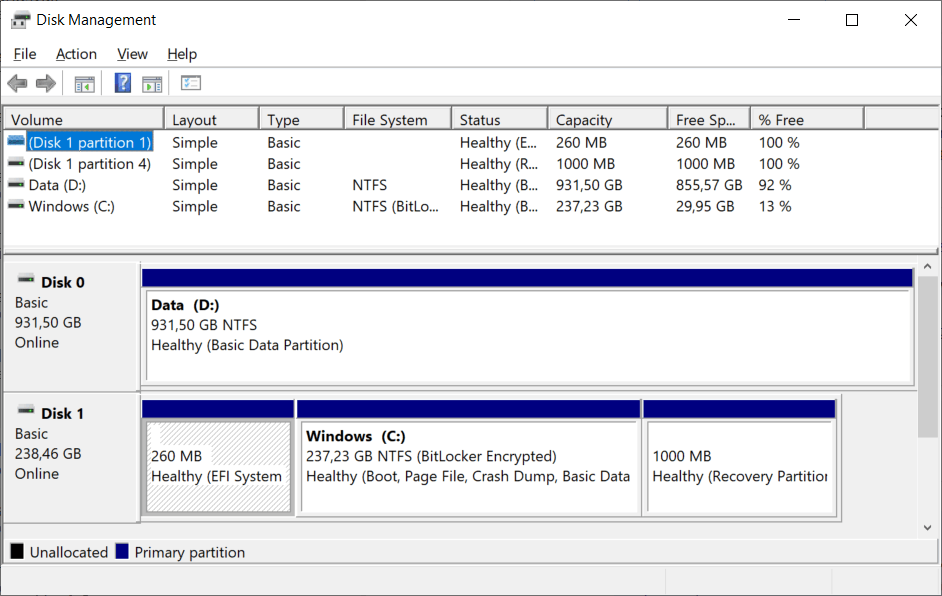Open the File menu
Viewport: 942px width, 596px height.
tap(25, 54)
